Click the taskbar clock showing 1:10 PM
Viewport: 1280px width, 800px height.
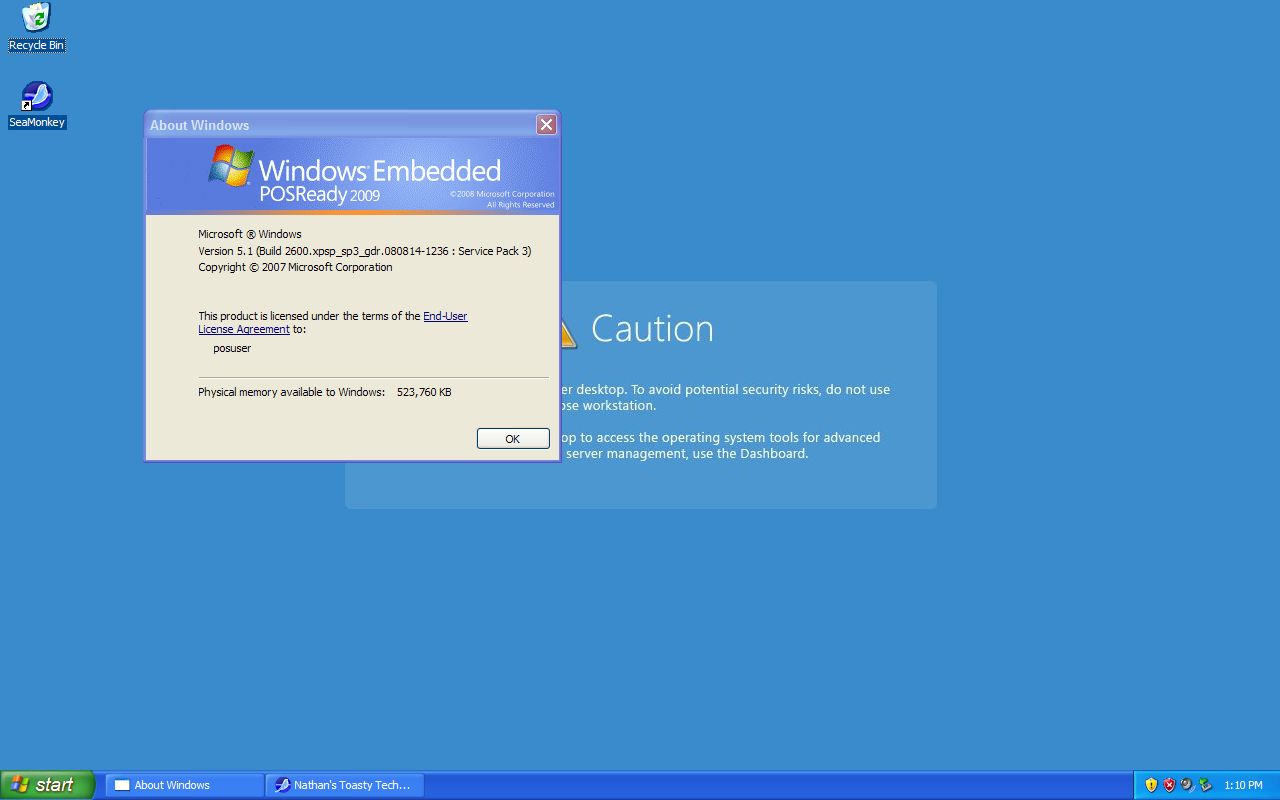(1243, 785)
